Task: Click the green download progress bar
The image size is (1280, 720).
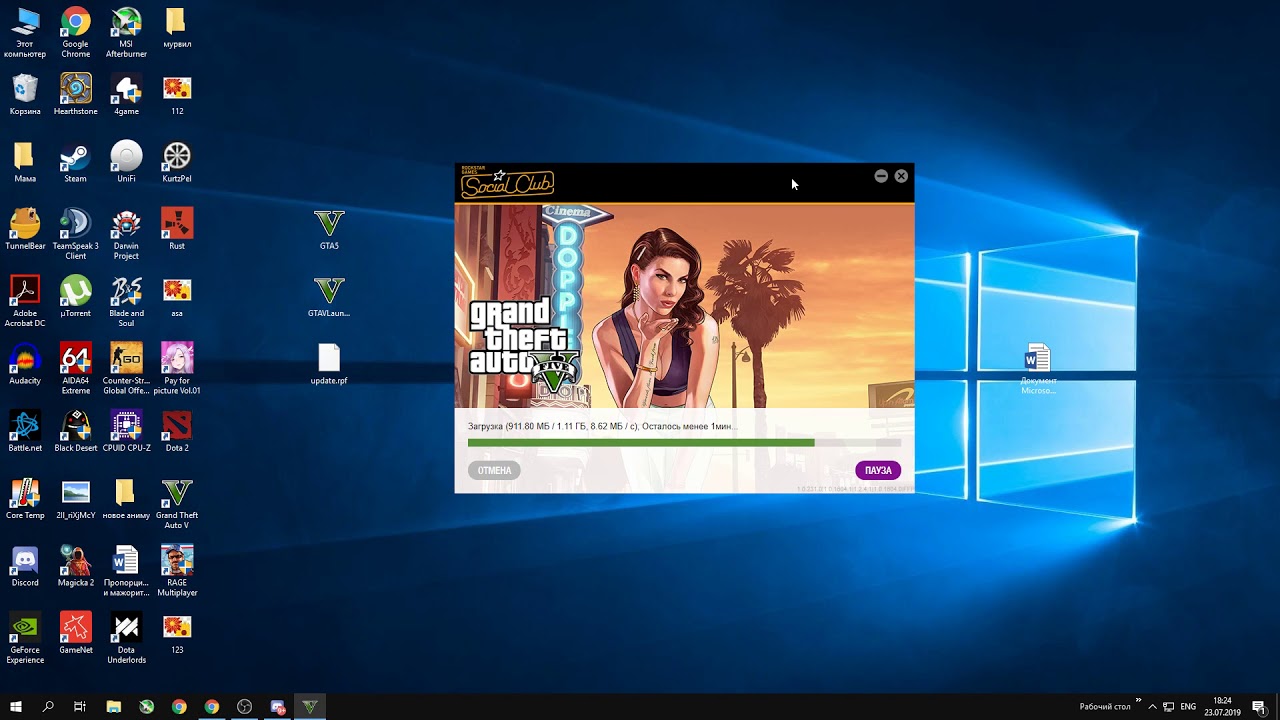Action: [684, 442]
